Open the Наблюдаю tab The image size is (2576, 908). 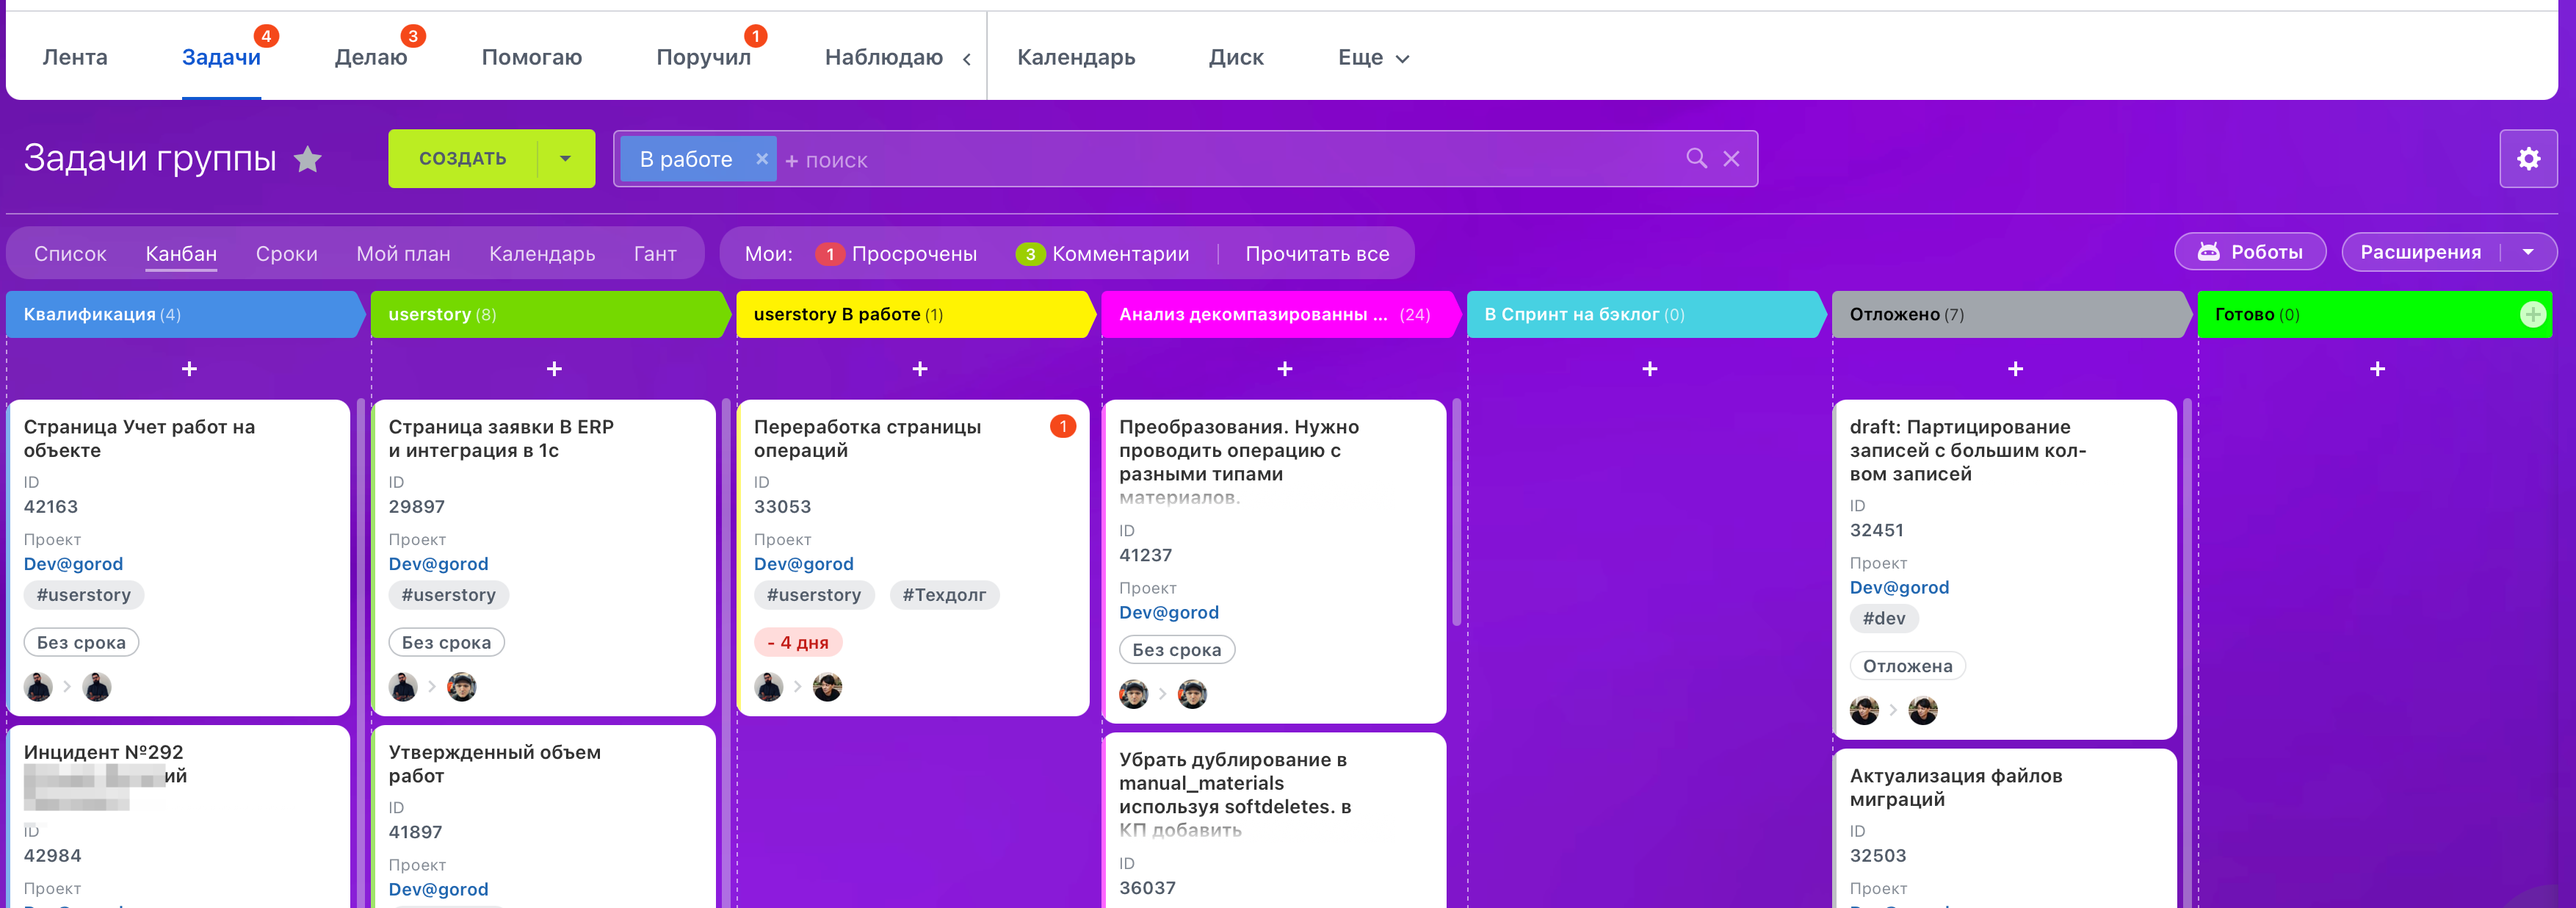click(884, 58)
